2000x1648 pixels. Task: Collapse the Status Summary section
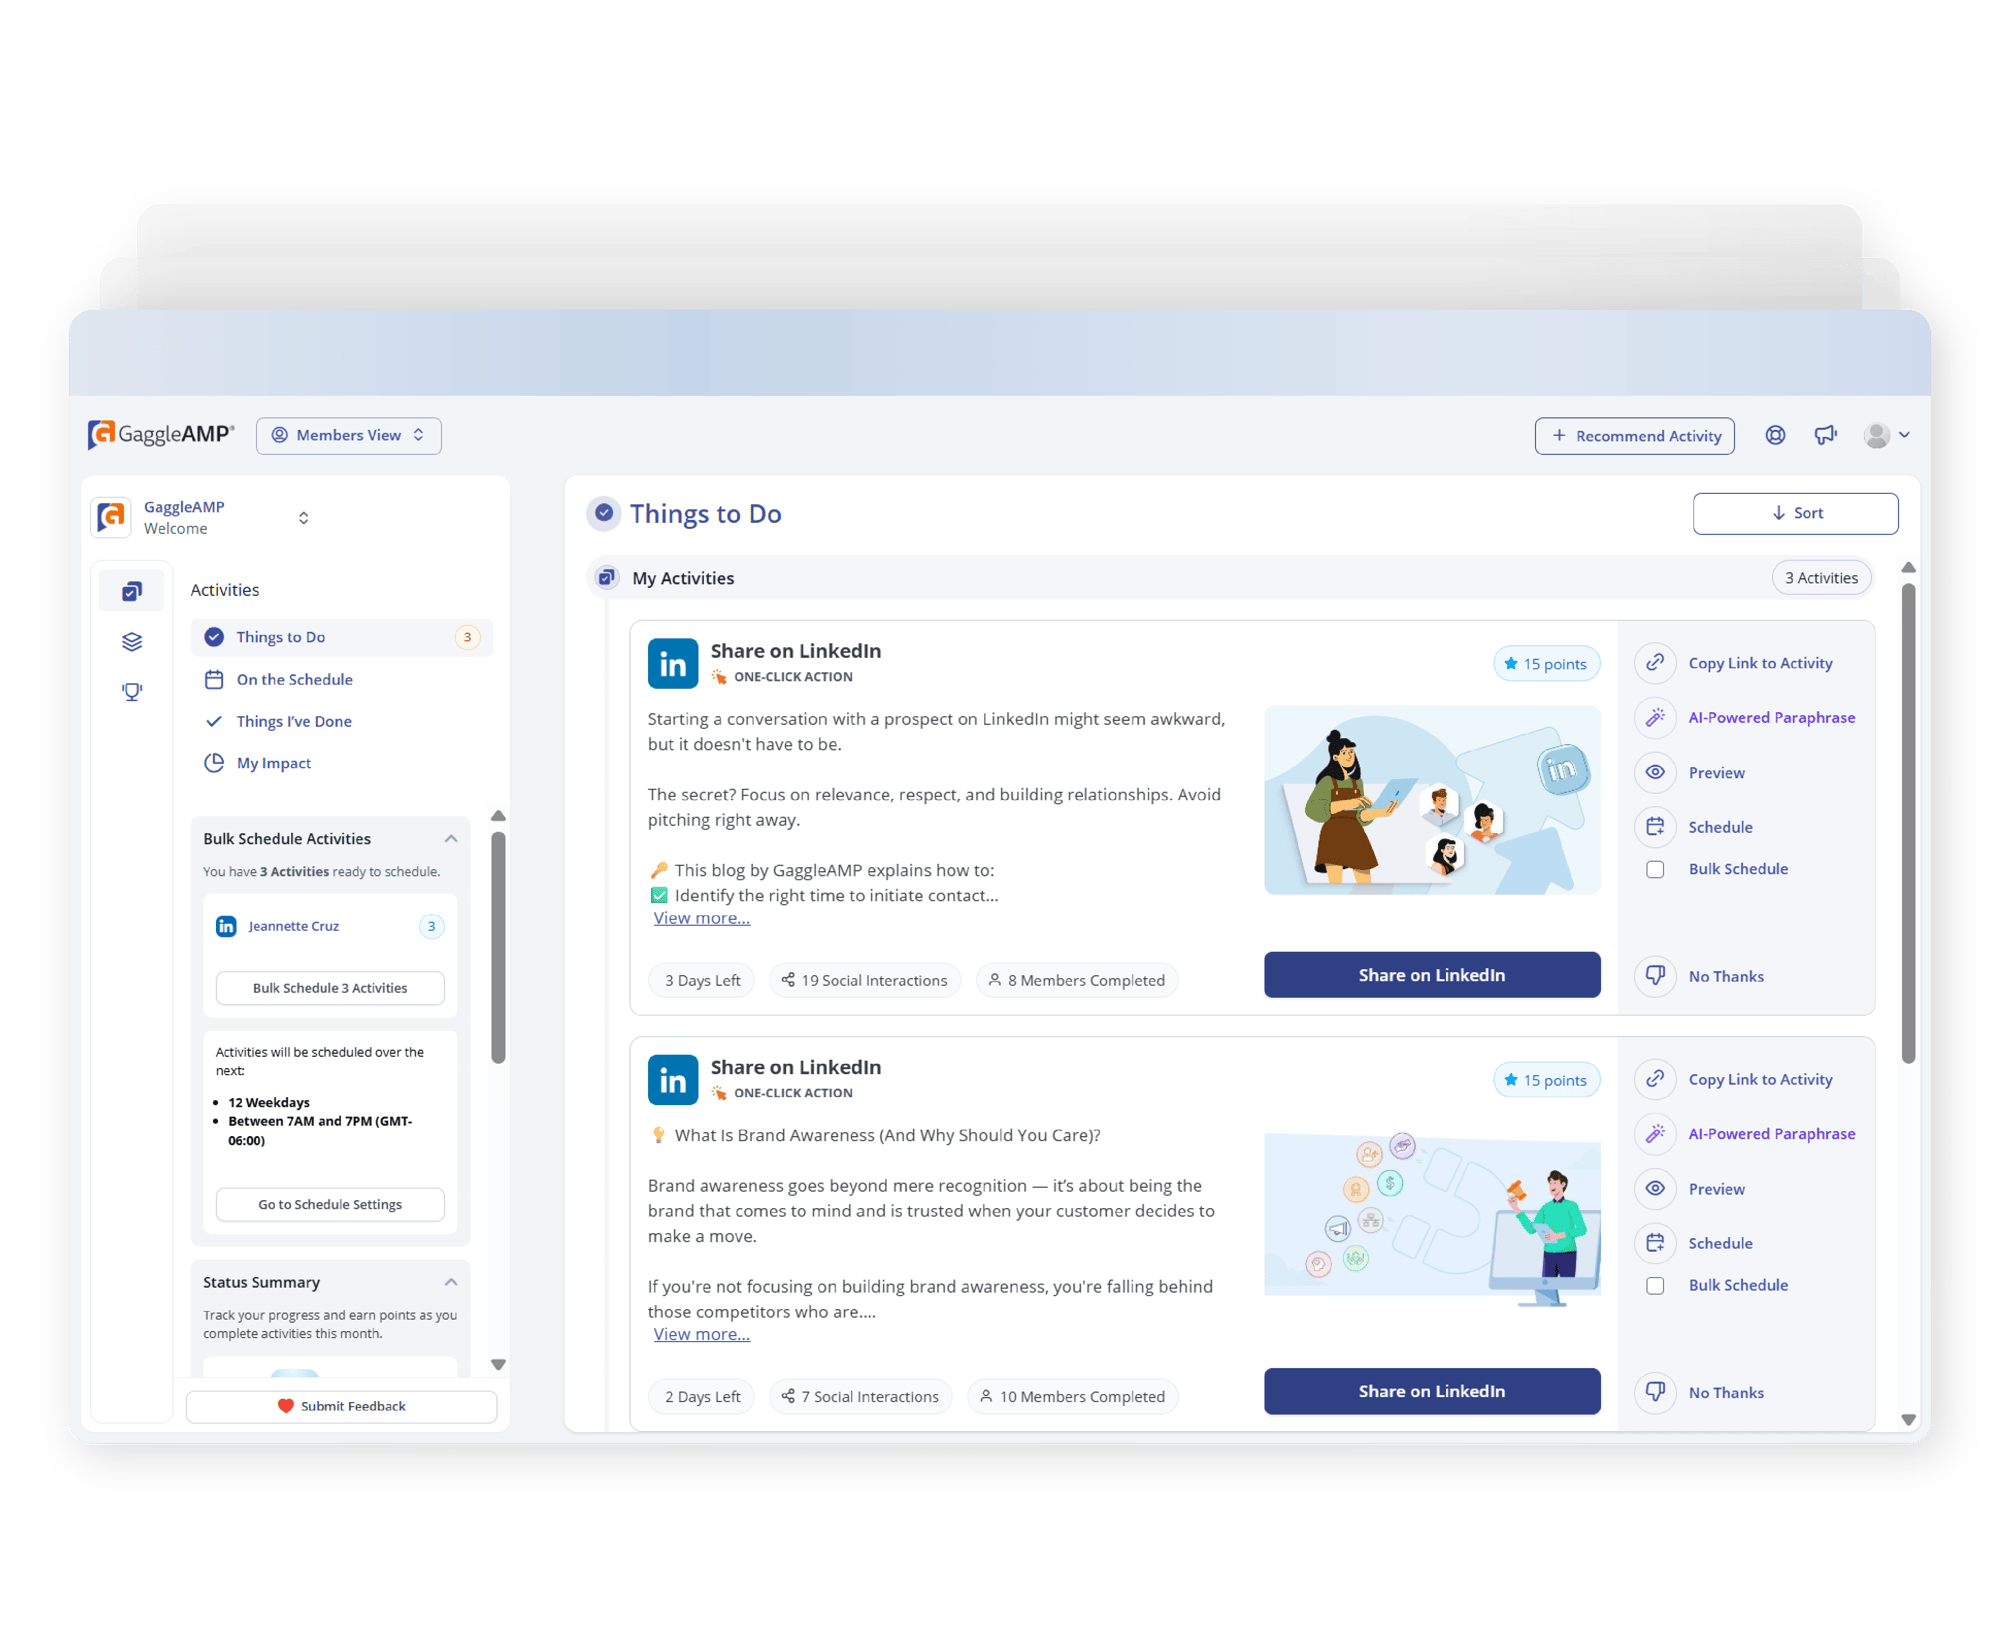point(451,1282)
